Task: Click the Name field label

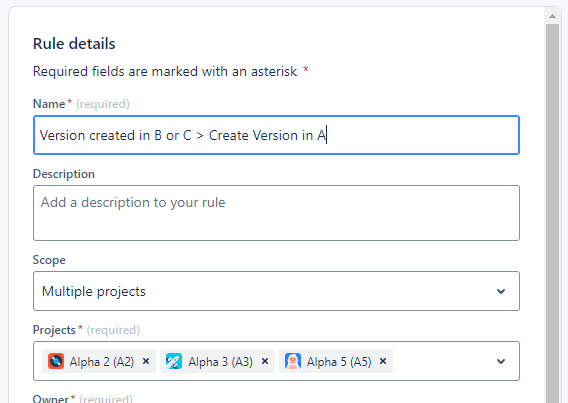Action: (49, 104)
